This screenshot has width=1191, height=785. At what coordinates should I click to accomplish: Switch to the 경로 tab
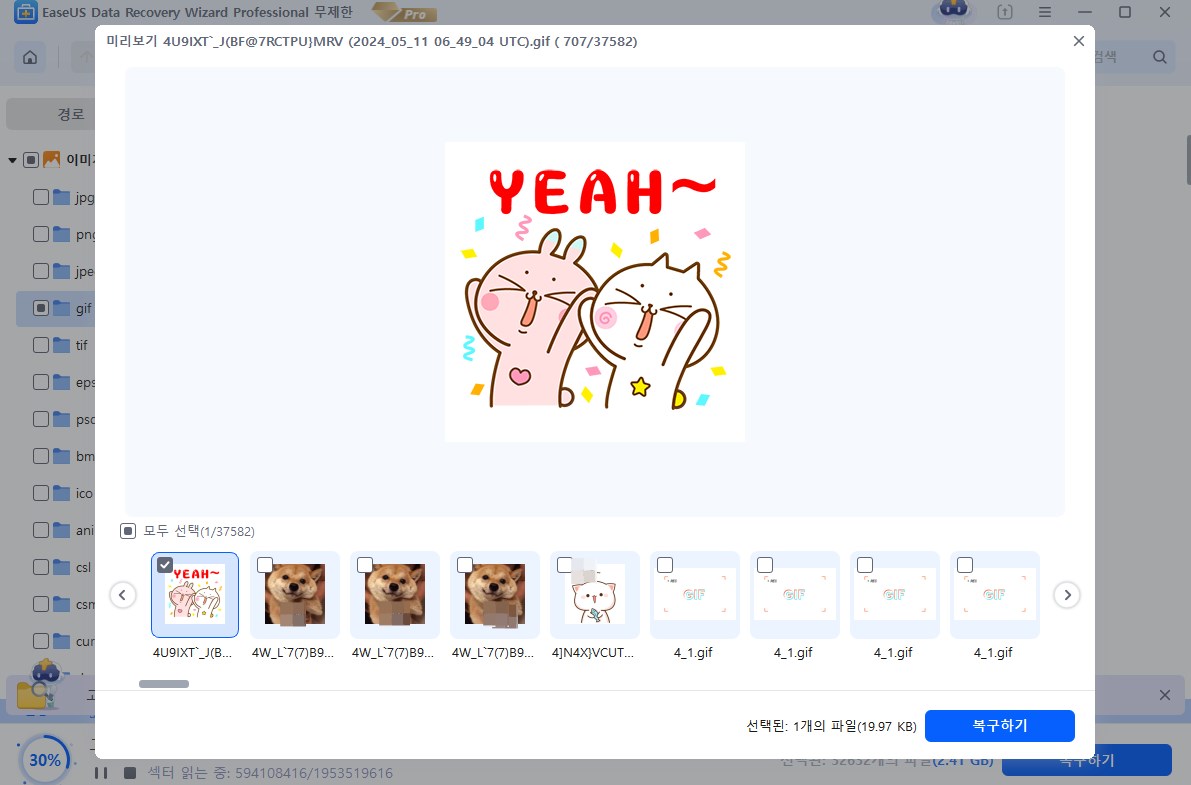coord(71,114)
